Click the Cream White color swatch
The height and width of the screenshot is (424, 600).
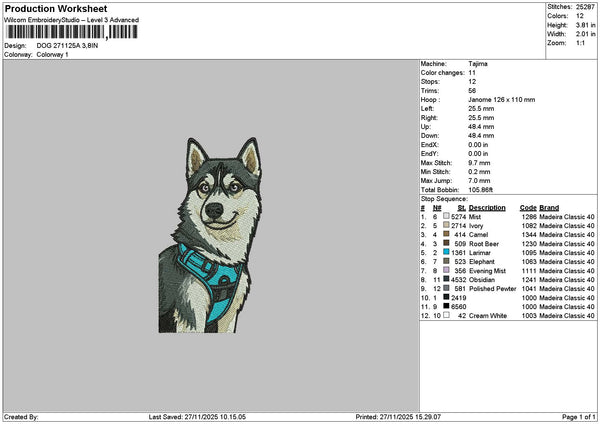coord(446,315)
